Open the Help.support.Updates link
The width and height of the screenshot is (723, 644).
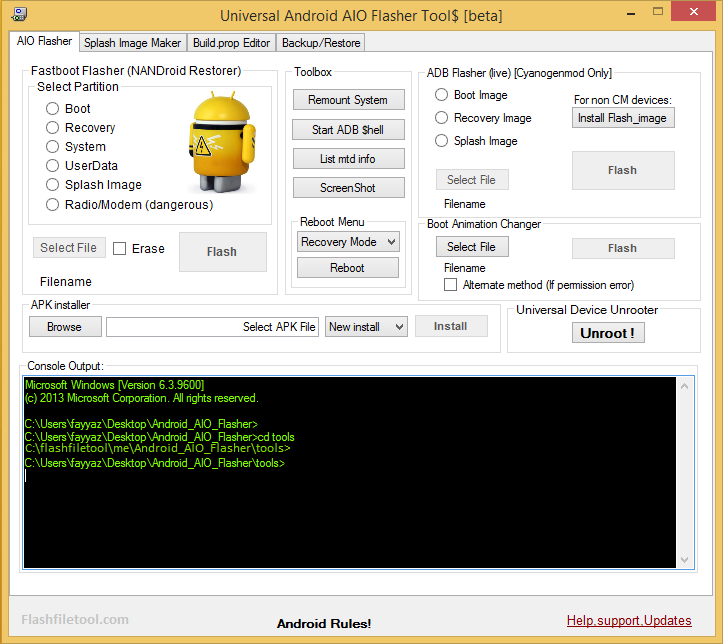pyautogui.click(x=629, y=620)
